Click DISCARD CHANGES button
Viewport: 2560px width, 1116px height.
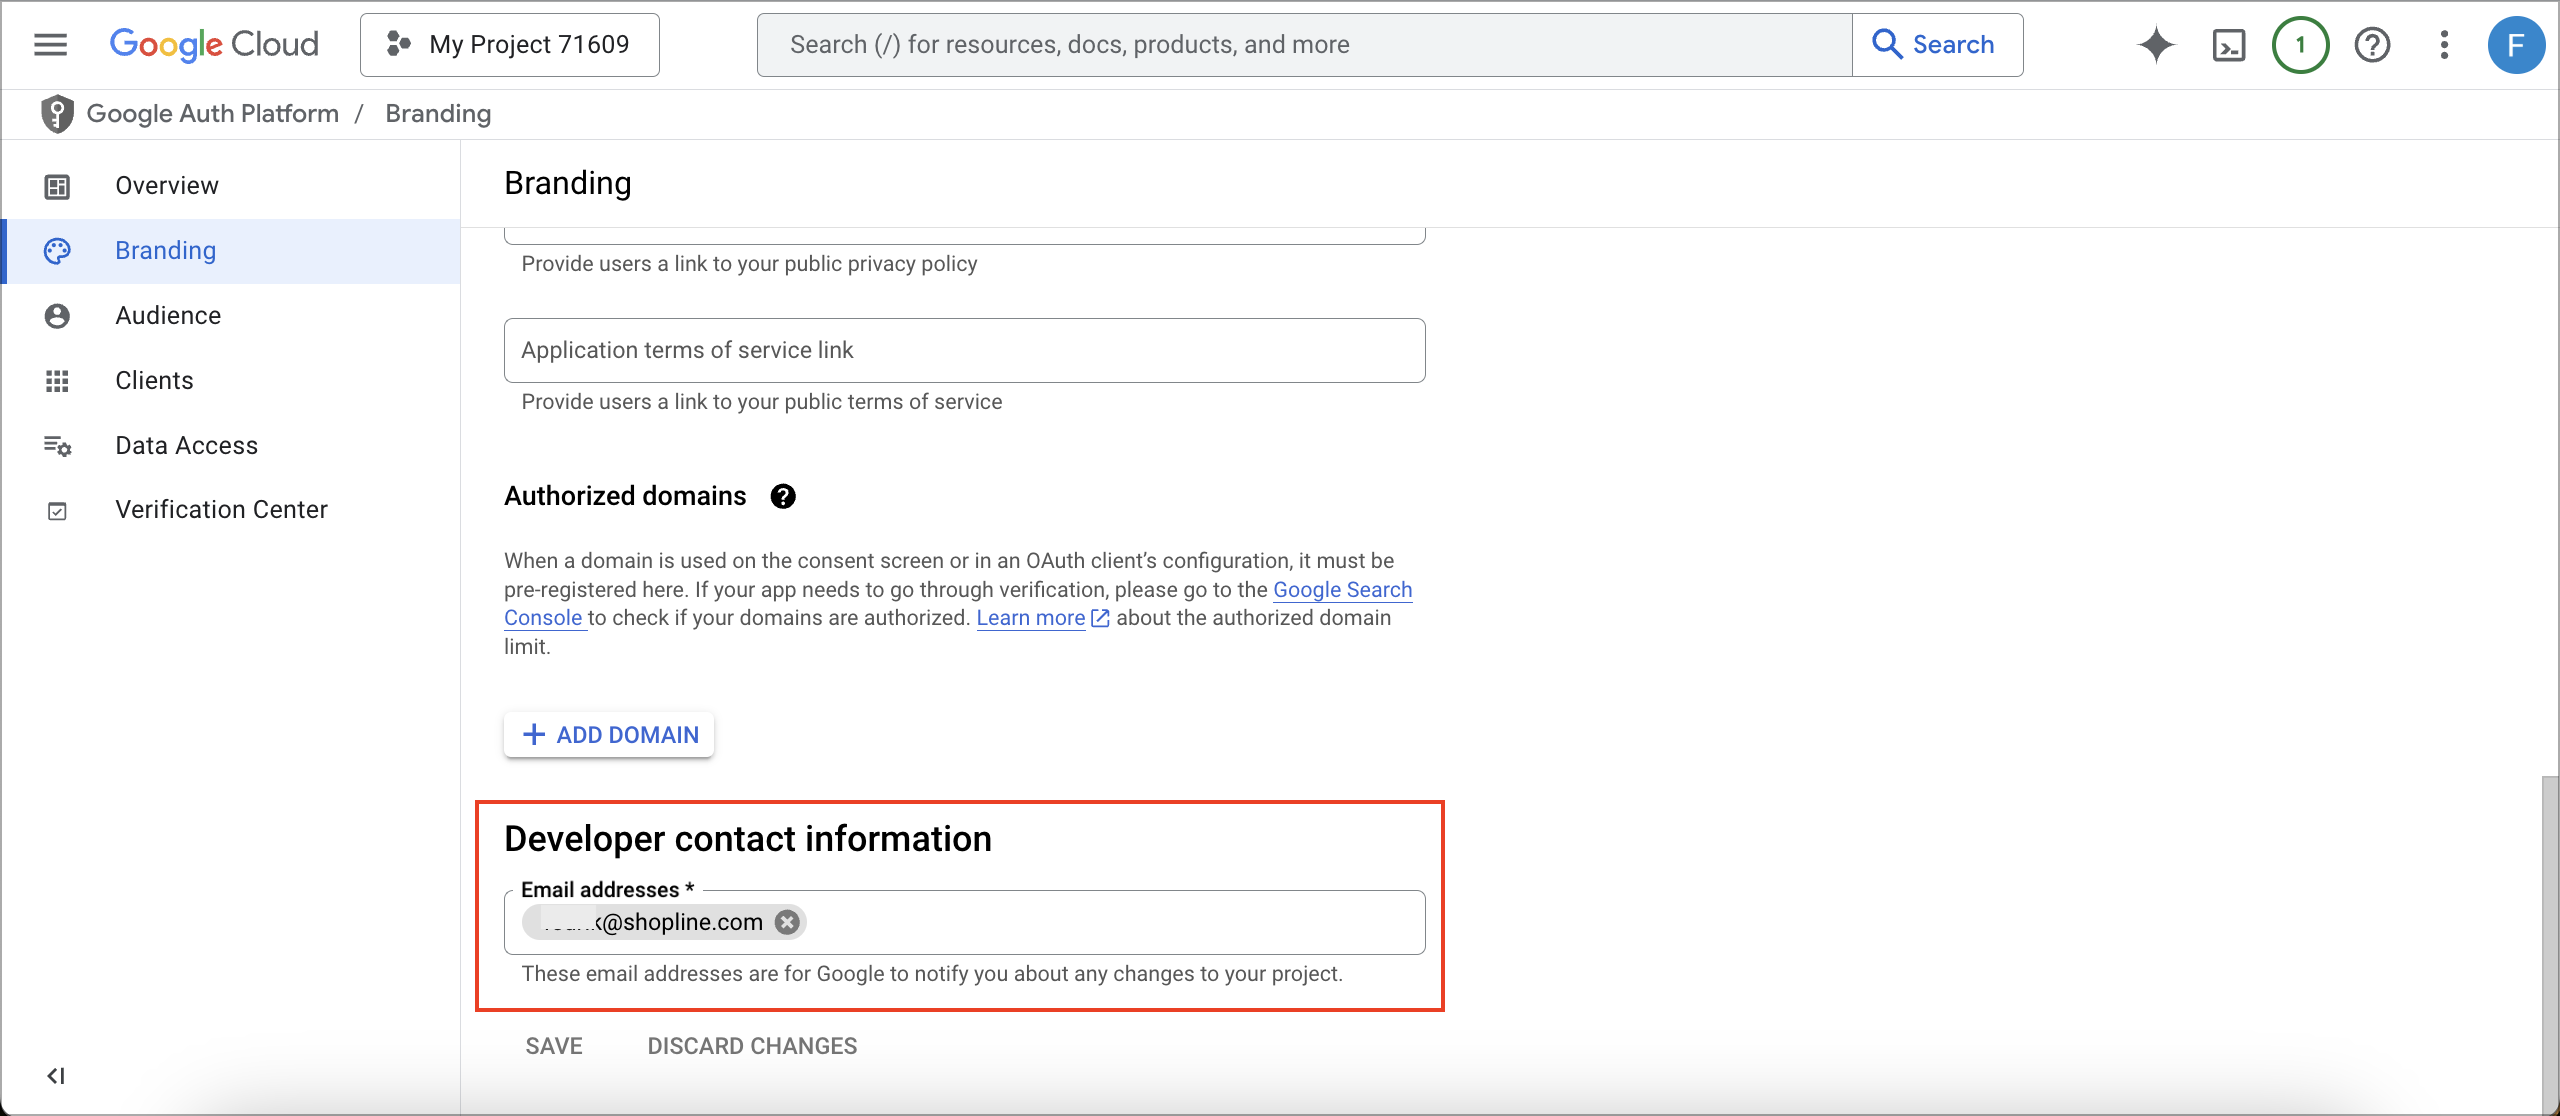coord(752,1046)
